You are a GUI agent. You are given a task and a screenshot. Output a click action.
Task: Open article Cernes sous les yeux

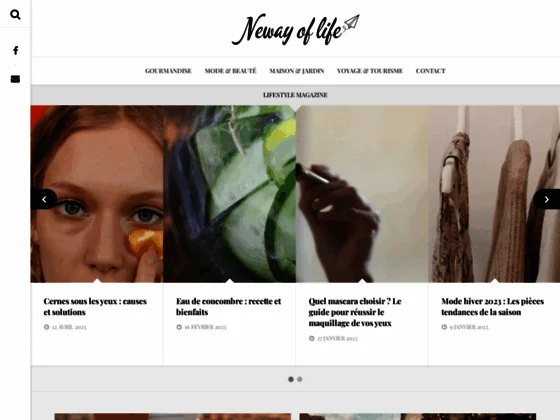coord(95,306)
